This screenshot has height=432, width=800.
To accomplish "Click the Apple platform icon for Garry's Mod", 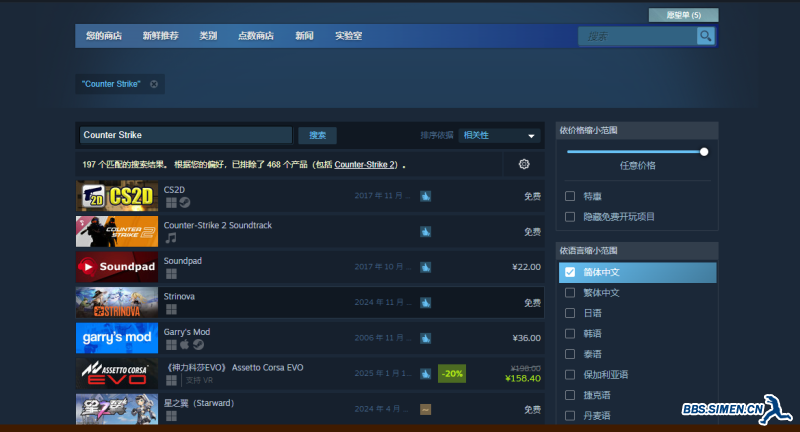I will coord(184,344).
